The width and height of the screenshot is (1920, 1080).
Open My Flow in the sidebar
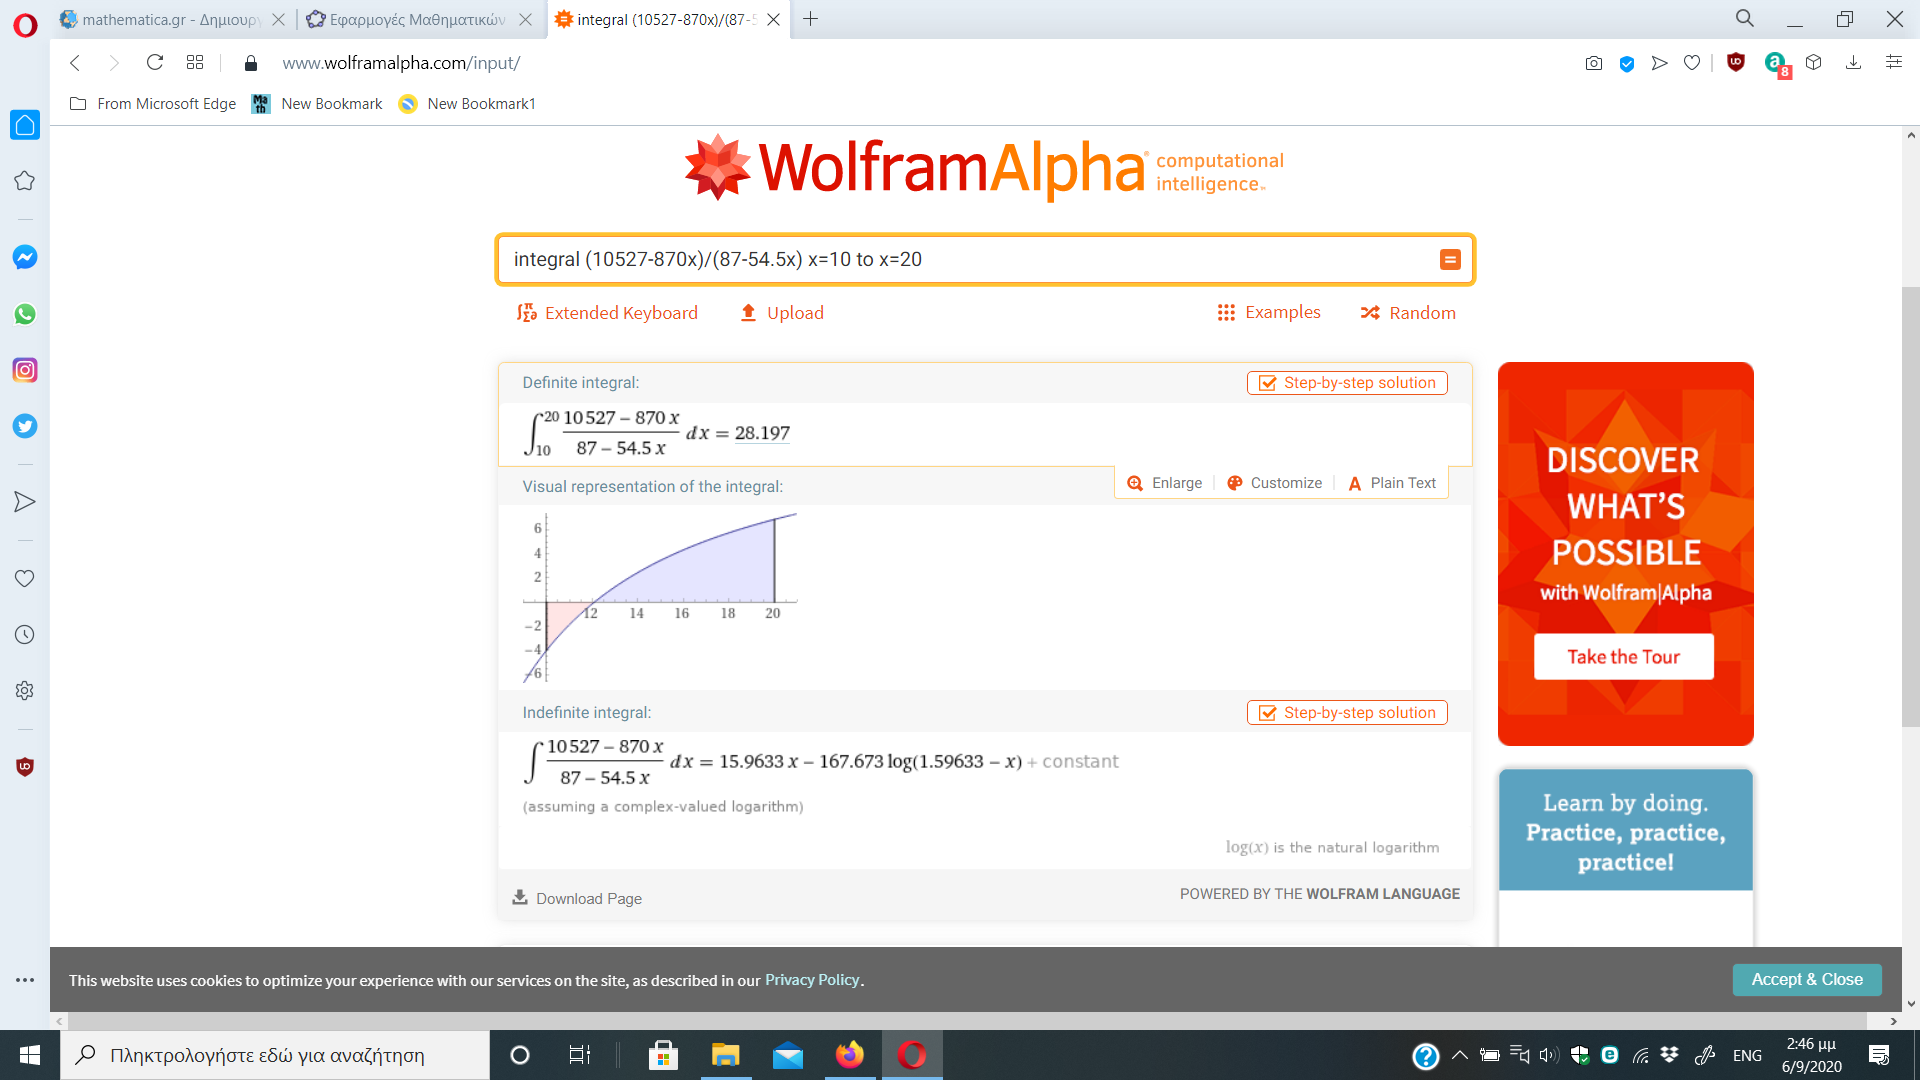coord(25,502)
